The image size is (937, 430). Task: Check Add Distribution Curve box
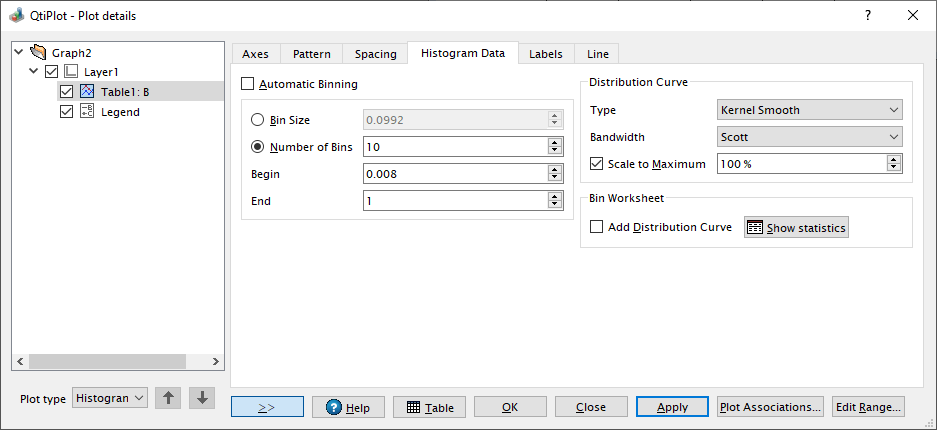(x=597, y=227)
